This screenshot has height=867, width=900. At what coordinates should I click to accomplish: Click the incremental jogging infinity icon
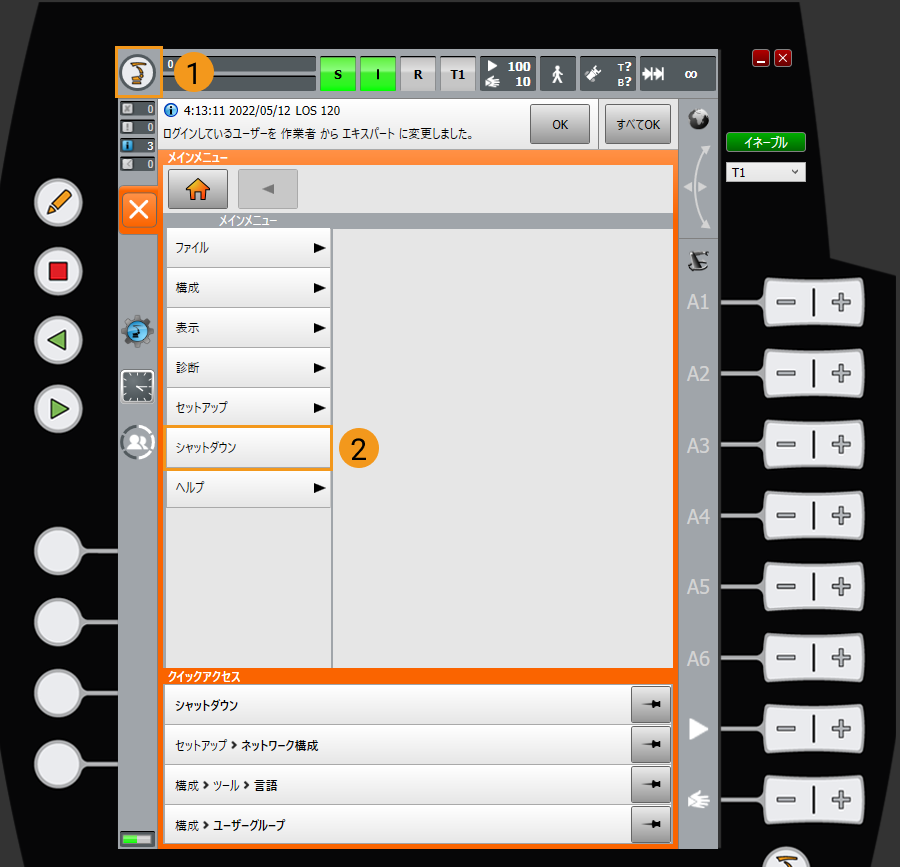(677, 74)
